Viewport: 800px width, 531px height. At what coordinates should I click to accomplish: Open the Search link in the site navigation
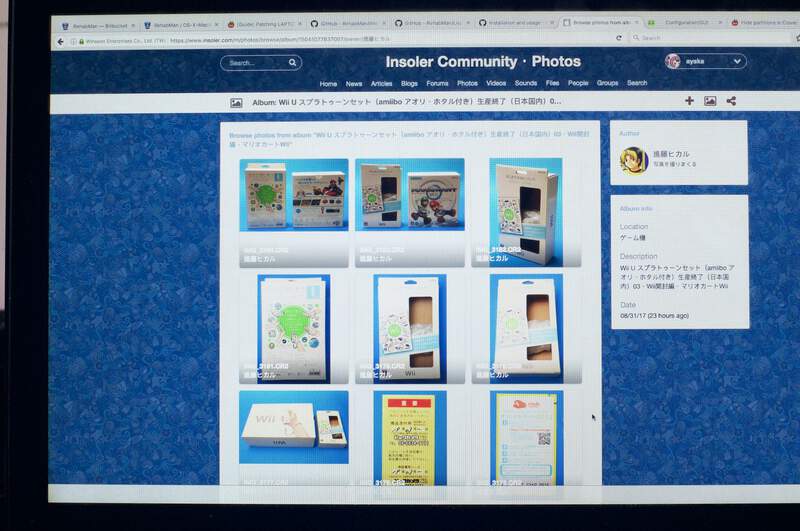click(x=637, y=83)
